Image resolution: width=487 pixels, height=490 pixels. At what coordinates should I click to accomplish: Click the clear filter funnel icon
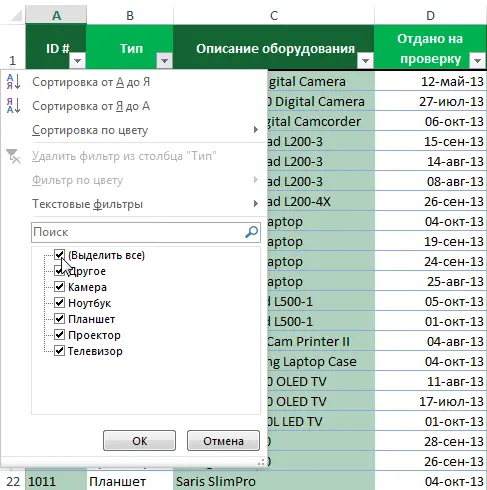click(x=13, y=156)
